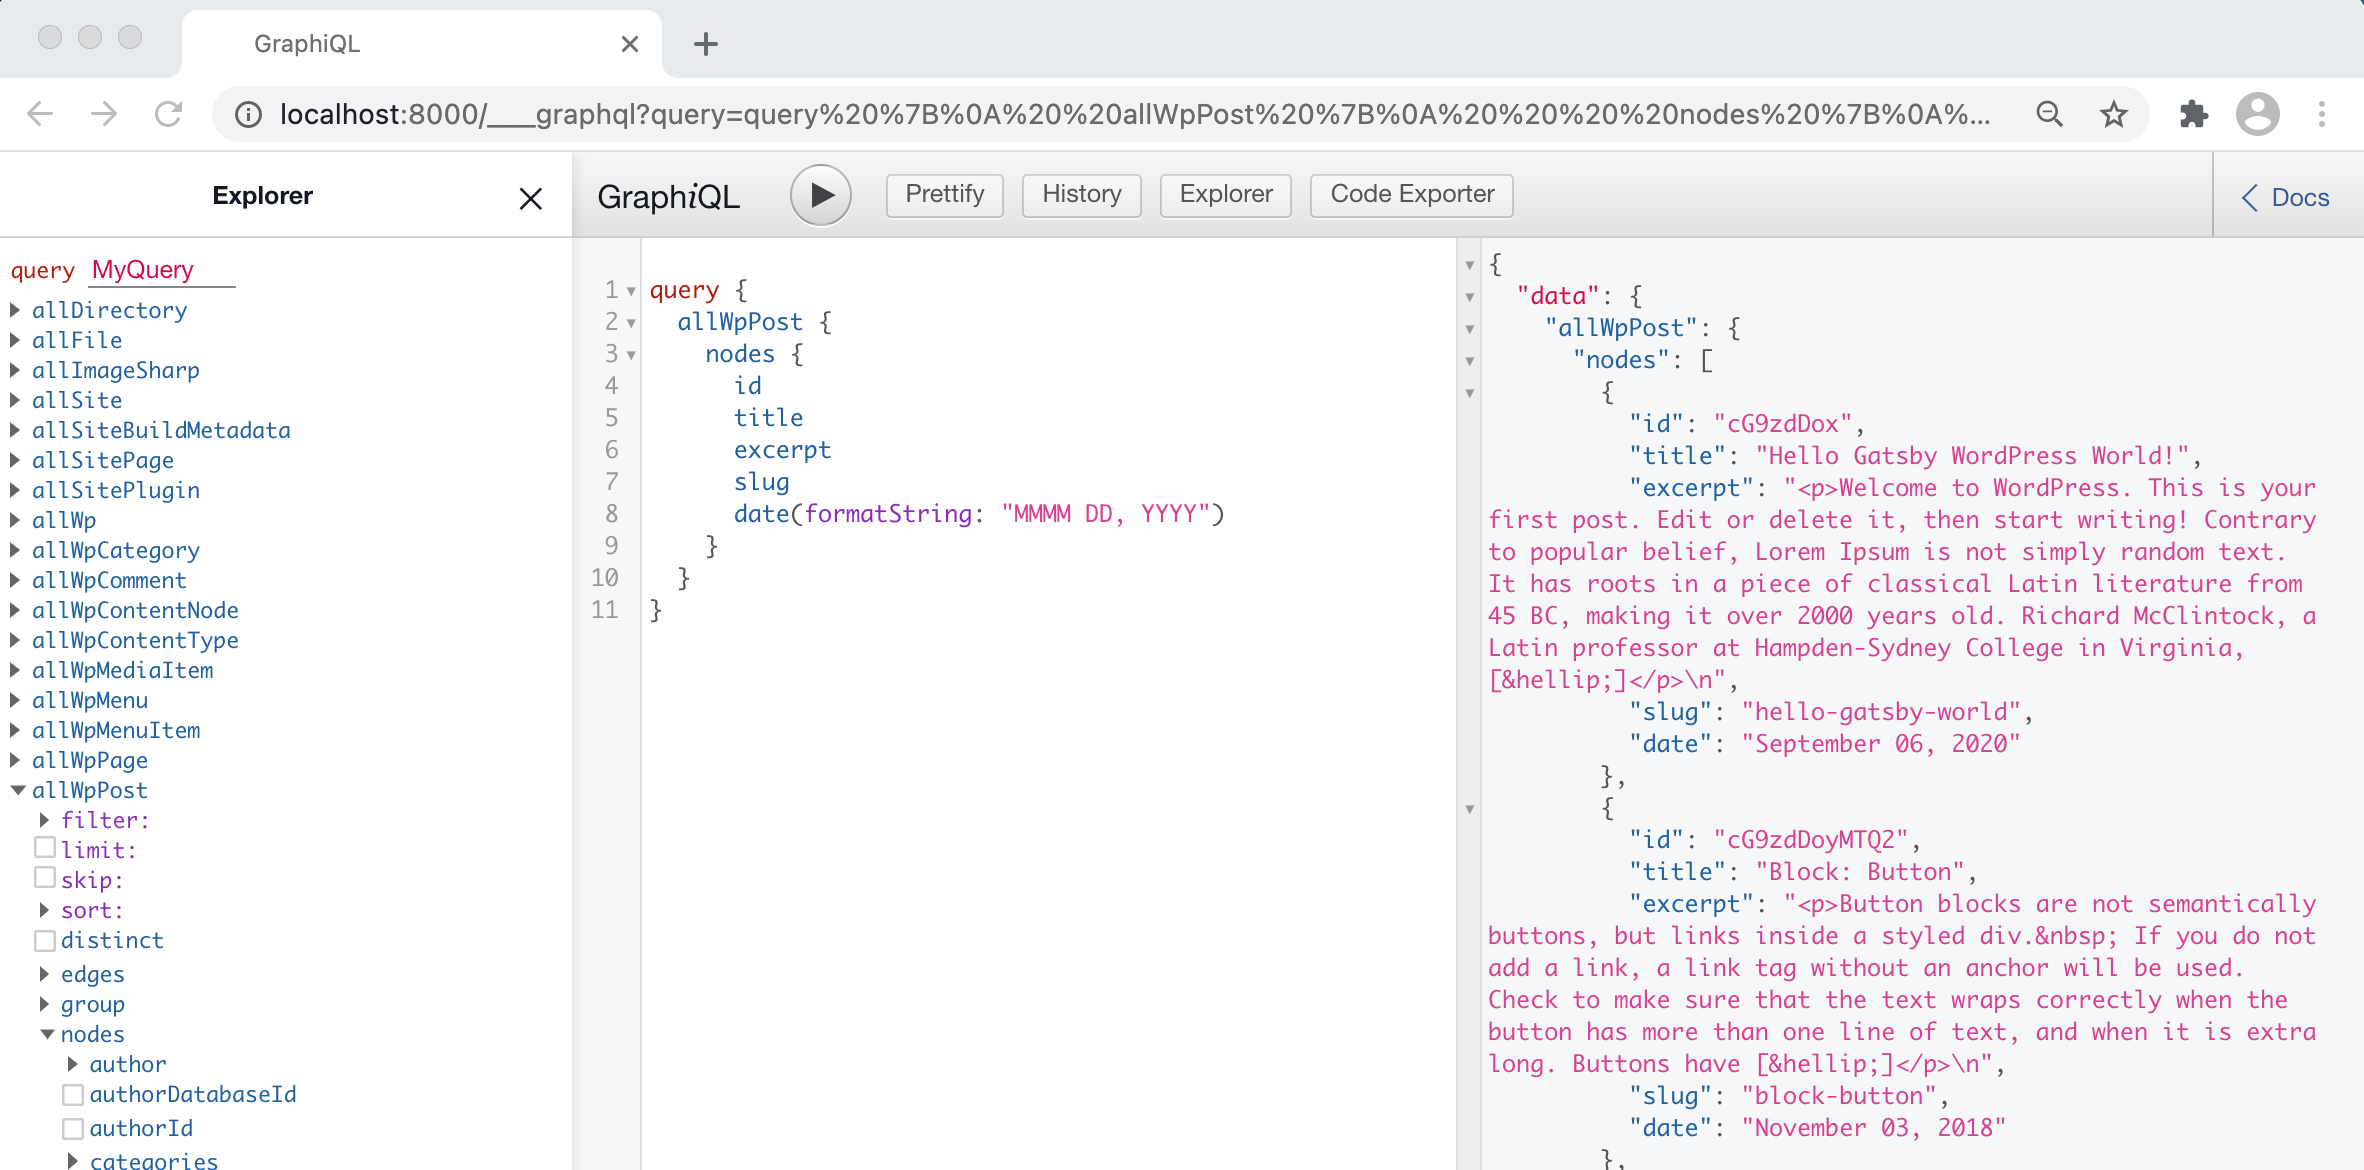Expand allImageSharp node
The image size is (2364, 1170).
[16, 370]
